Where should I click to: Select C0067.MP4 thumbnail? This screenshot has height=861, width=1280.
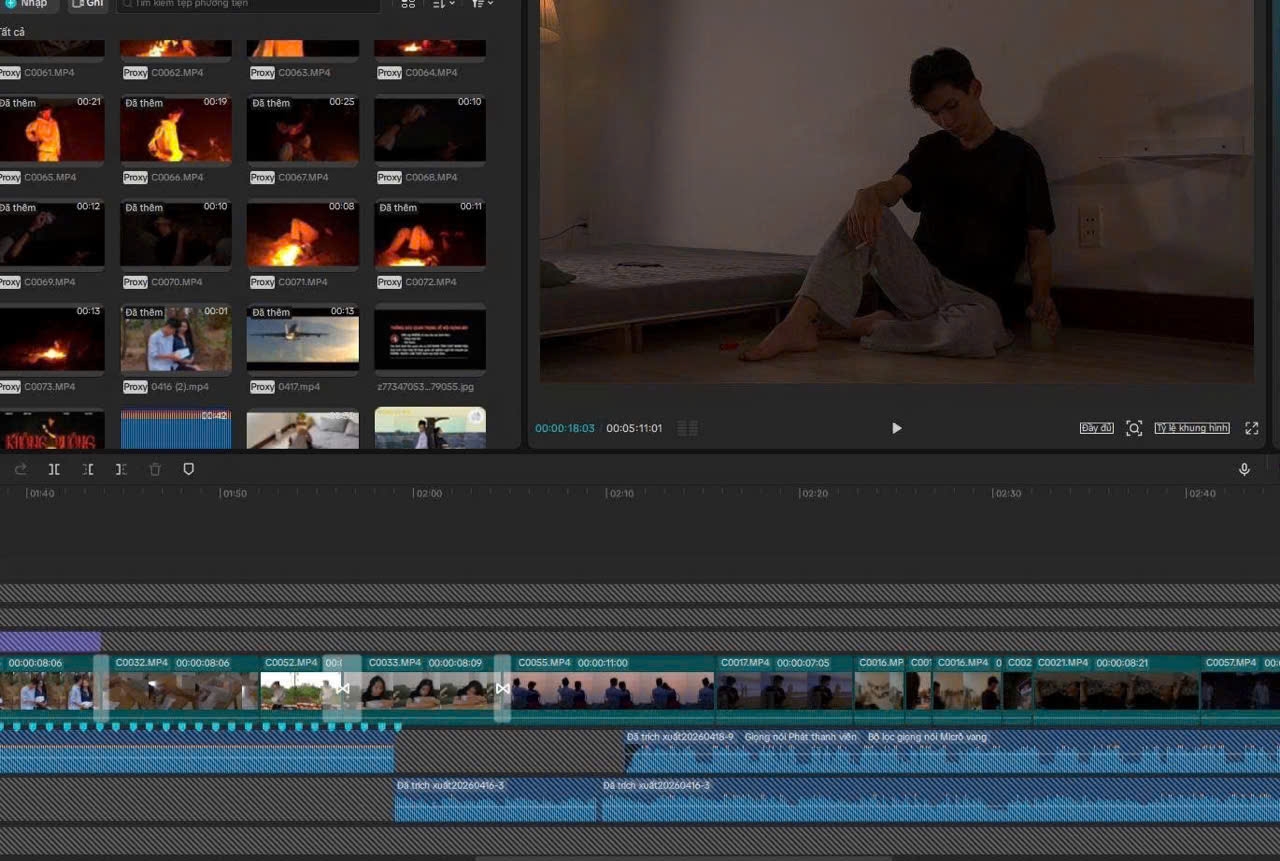[303, 130]
